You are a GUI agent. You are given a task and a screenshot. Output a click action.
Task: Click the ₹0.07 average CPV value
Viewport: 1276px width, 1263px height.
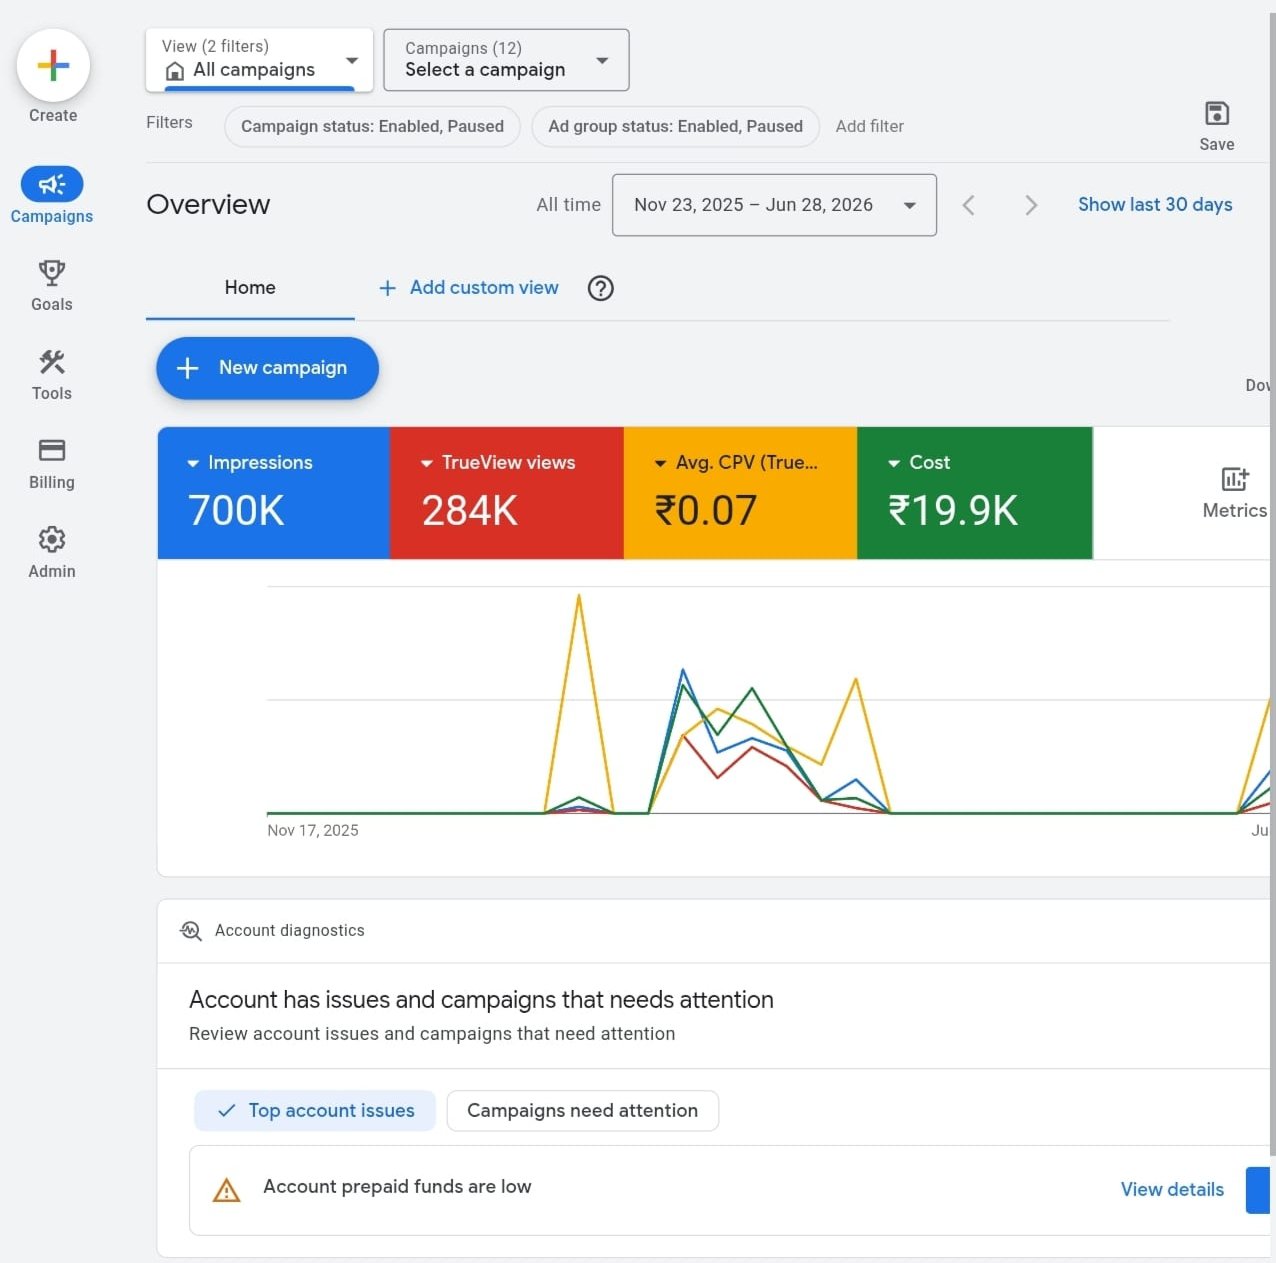tap(705, 511)
